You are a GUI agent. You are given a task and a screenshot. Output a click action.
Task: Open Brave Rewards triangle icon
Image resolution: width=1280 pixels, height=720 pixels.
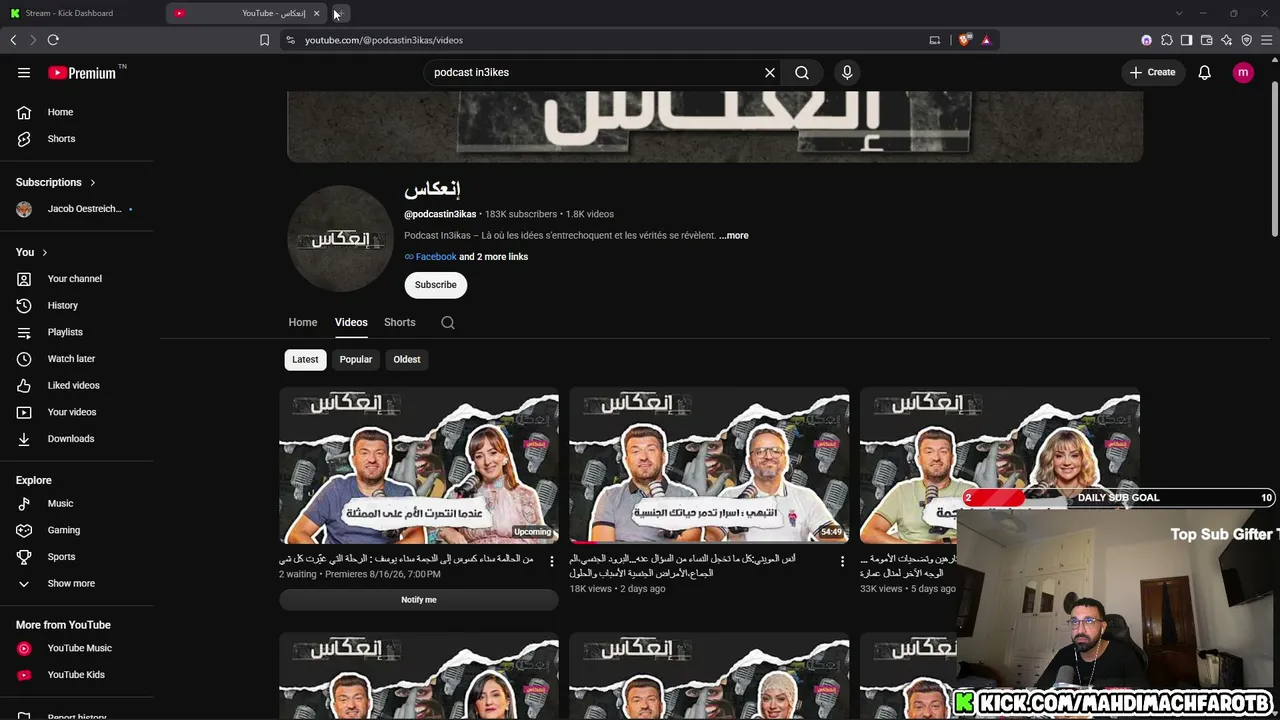tap(986, 40)
